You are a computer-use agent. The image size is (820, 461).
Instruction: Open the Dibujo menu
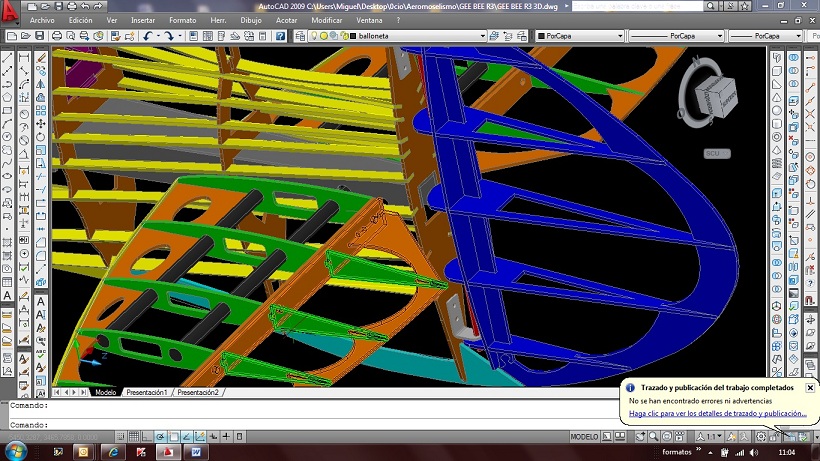click(251, 20)
